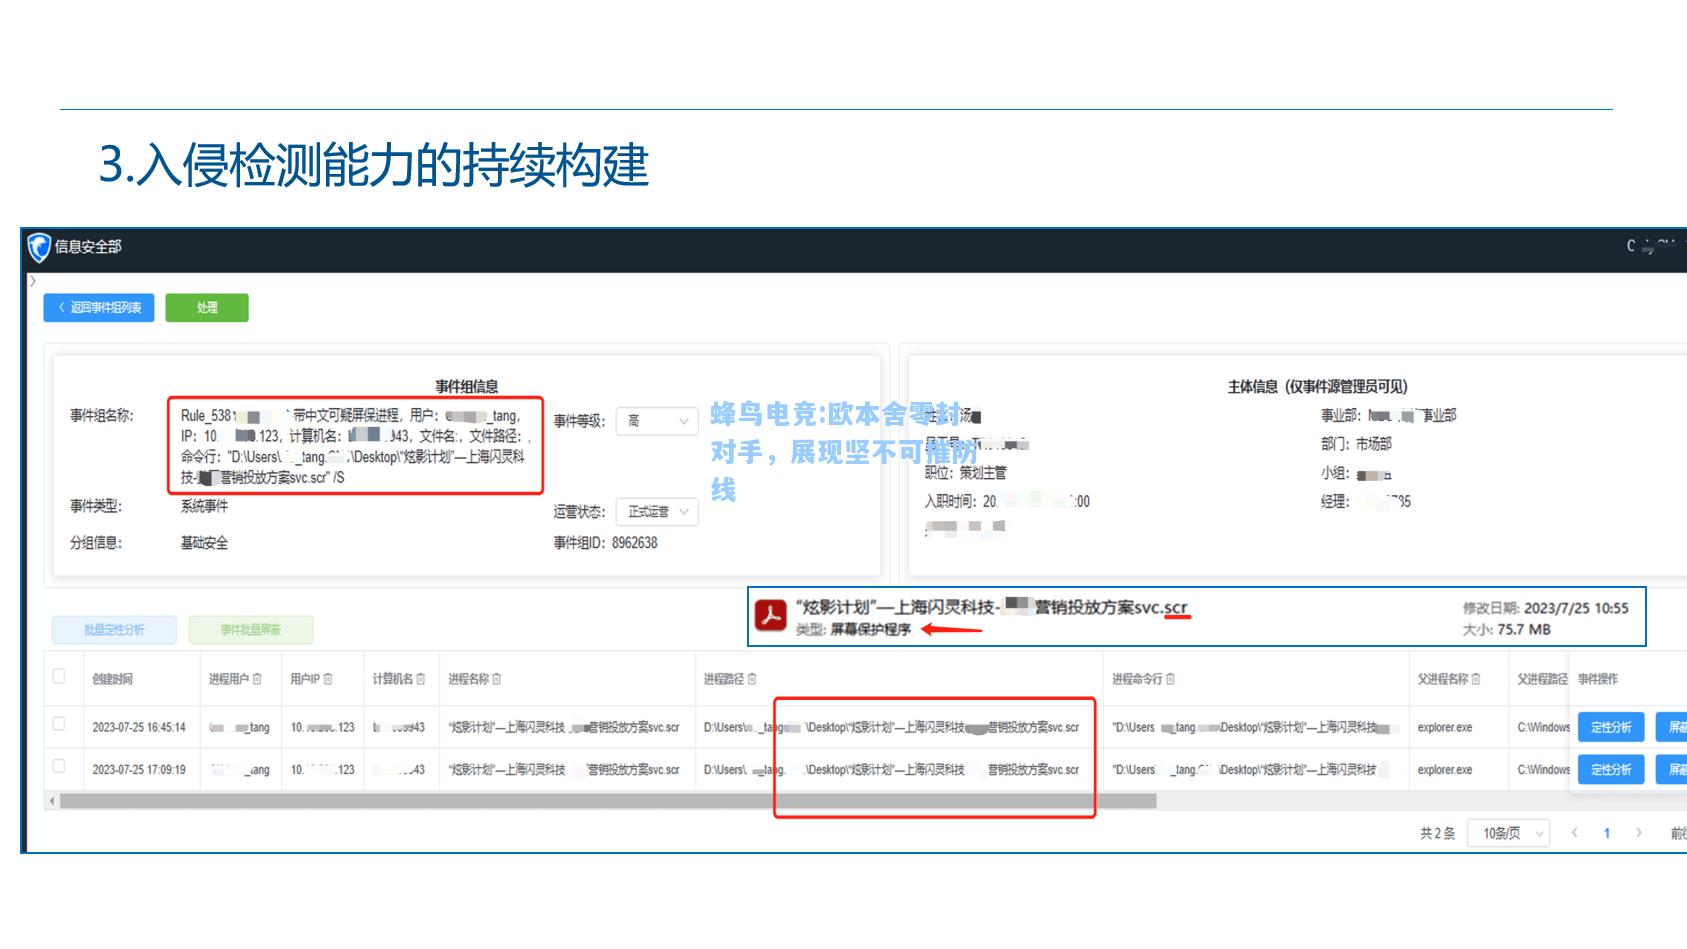Image resolution: width=1687 pixels, height=949 pixels.
Task: Click the 基础安全 group info value
Action: pos(204,543)
